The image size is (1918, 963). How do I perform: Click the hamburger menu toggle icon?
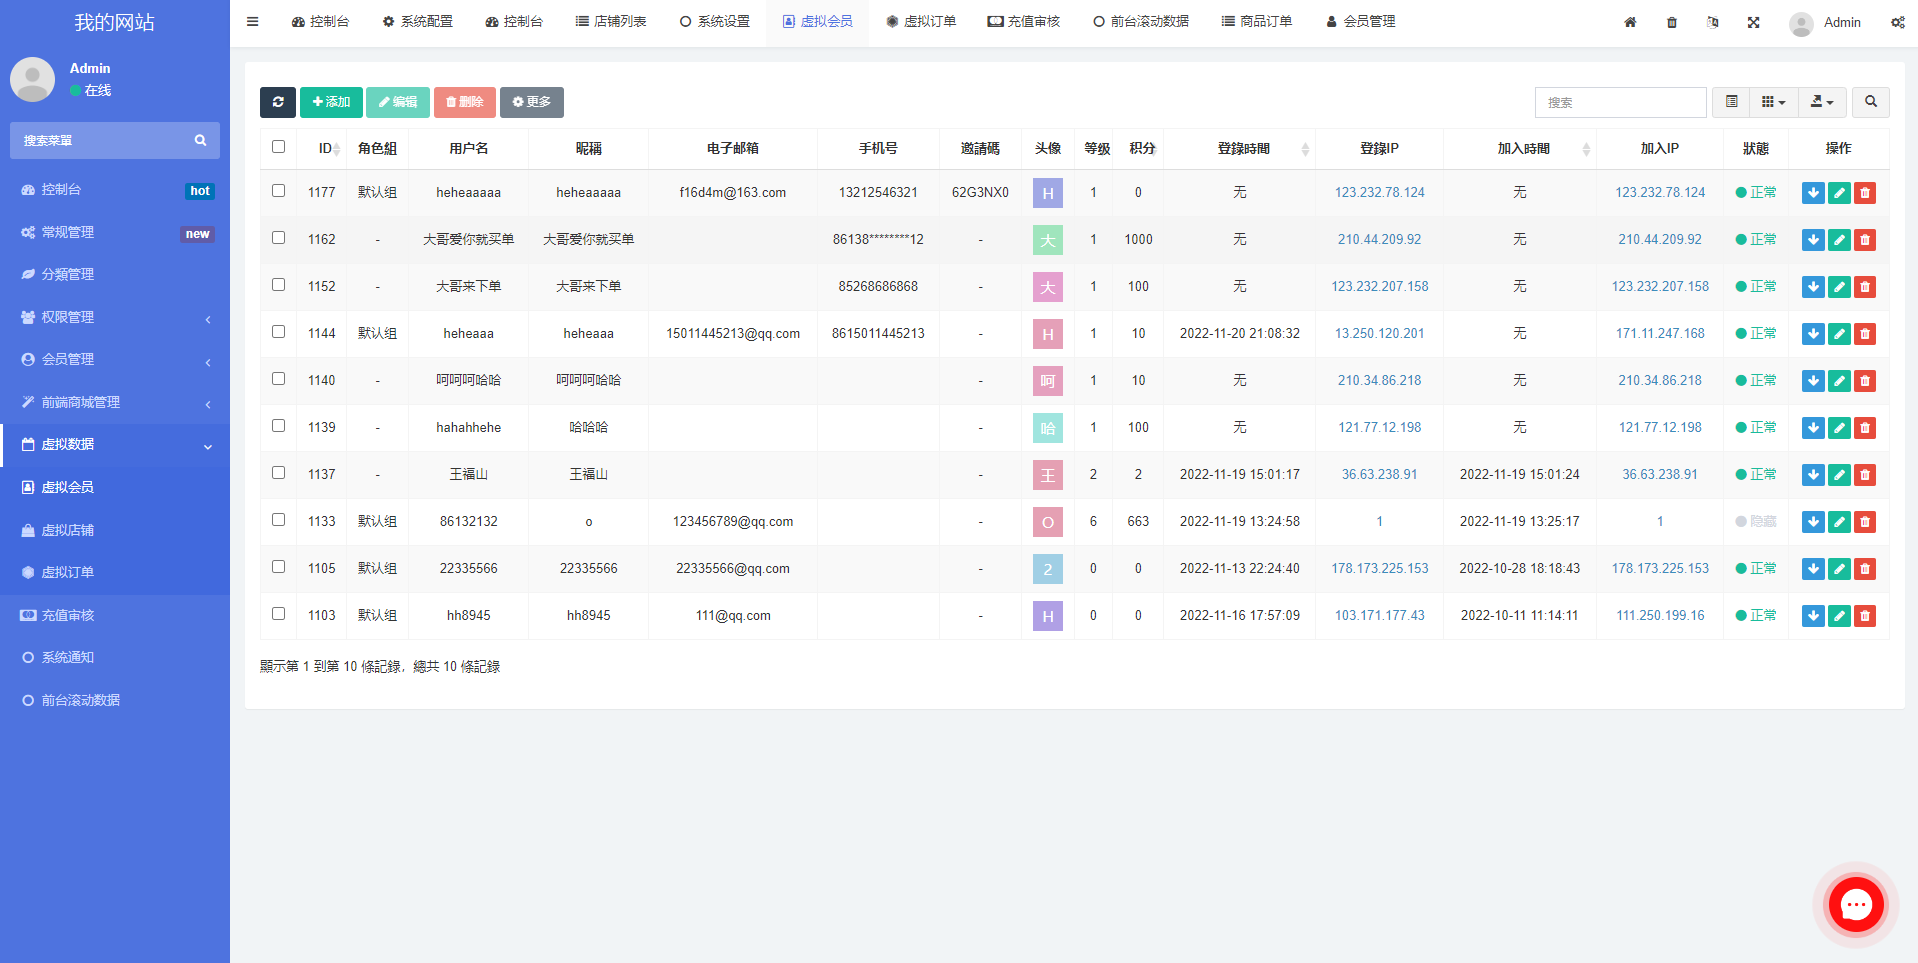pyautogui.click(x=253, y=22)
